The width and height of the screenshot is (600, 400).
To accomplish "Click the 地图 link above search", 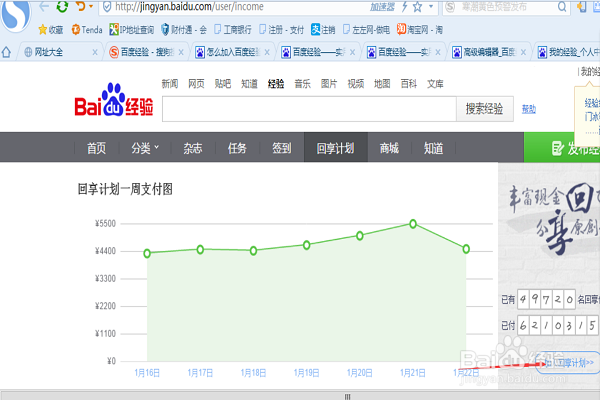I will [x=382, y=83].
